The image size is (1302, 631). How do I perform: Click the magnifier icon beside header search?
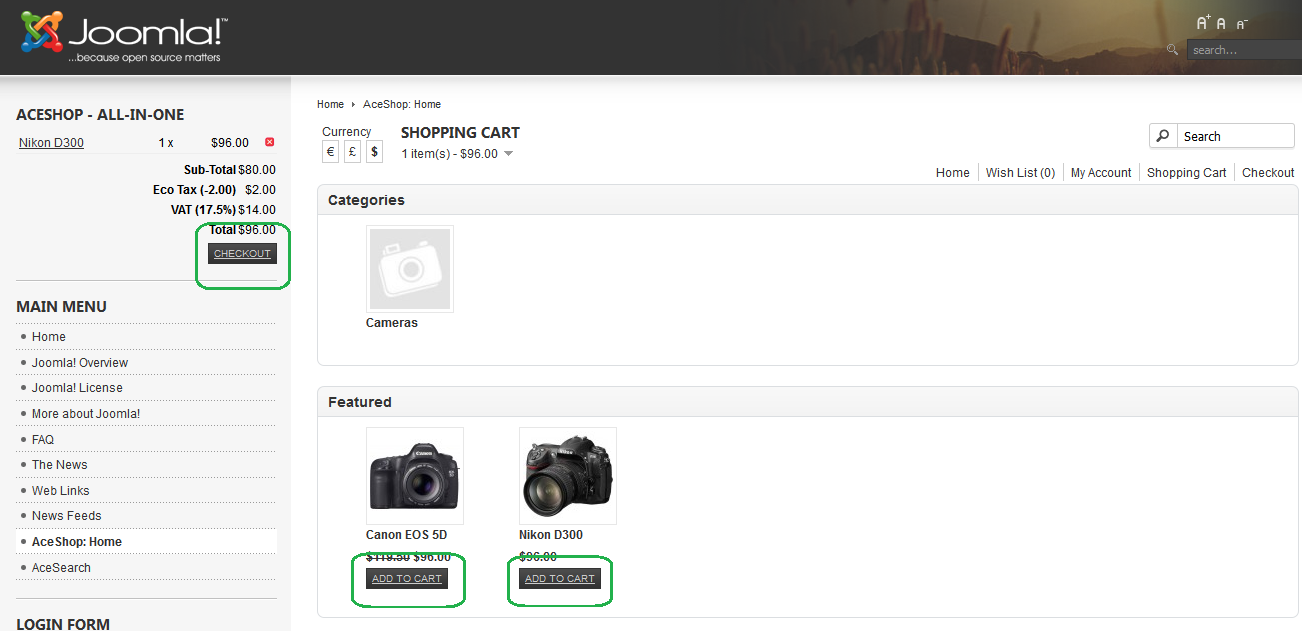tap(1172, 49)
